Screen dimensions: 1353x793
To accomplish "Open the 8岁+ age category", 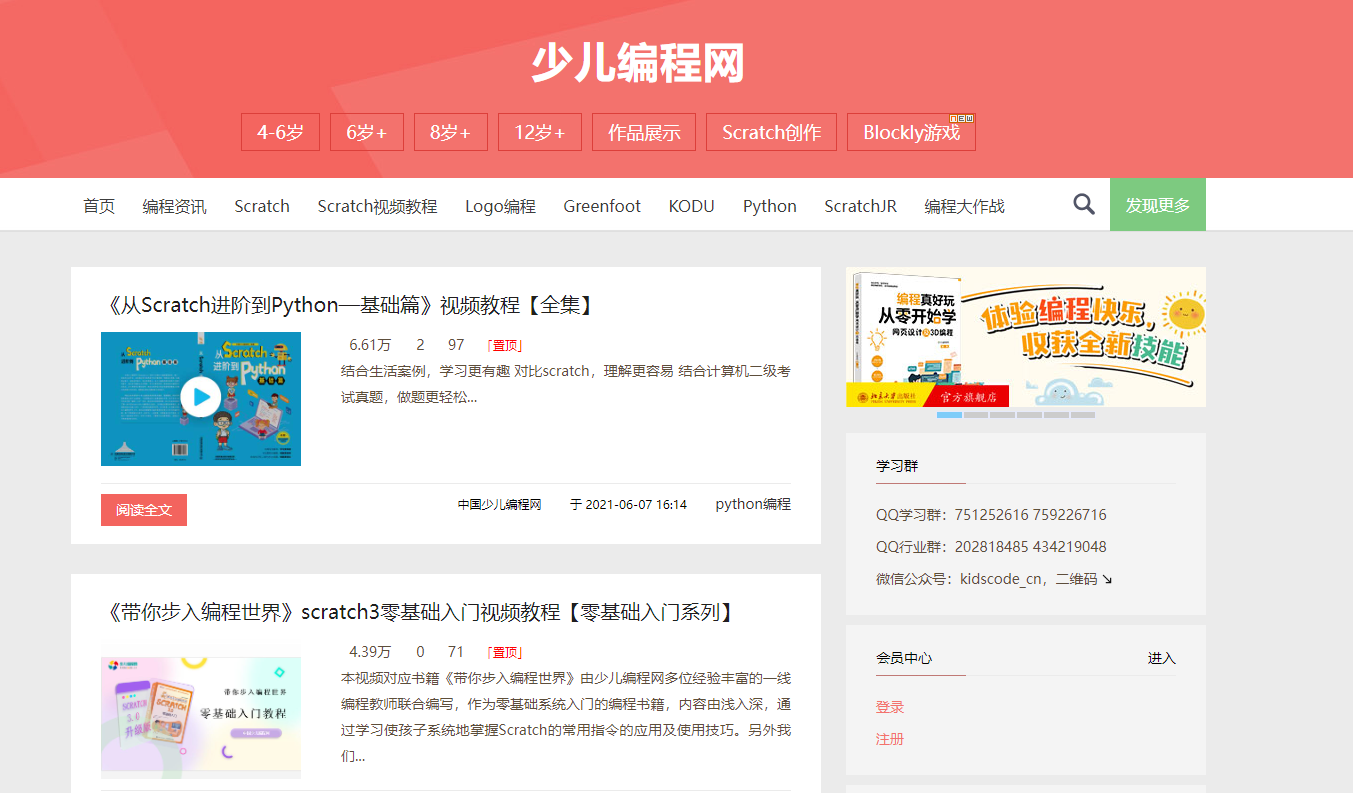I will point(451,132).
